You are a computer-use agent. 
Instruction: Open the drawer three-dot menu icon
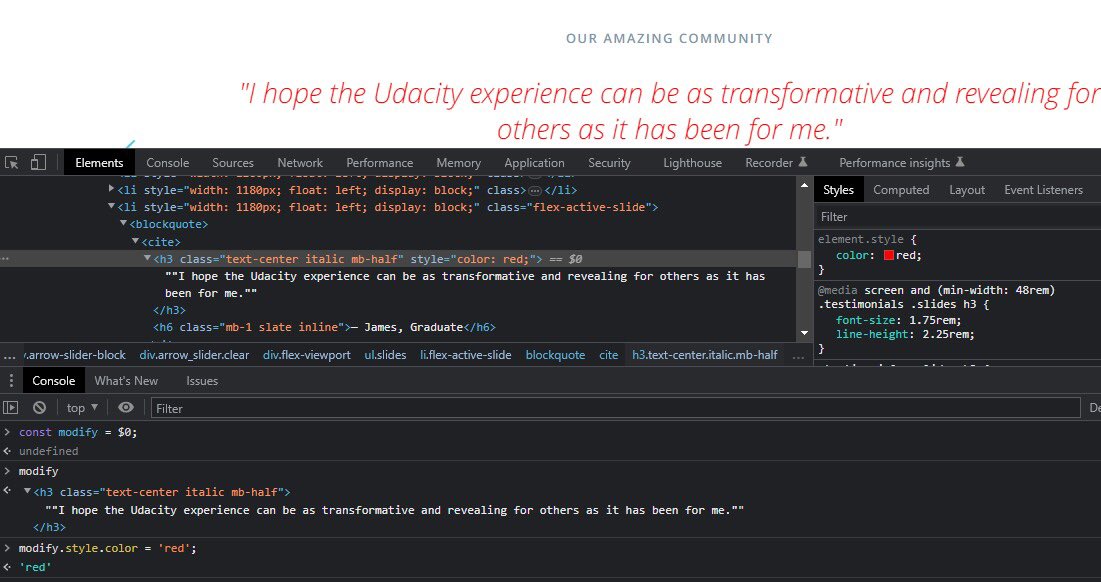11,381
